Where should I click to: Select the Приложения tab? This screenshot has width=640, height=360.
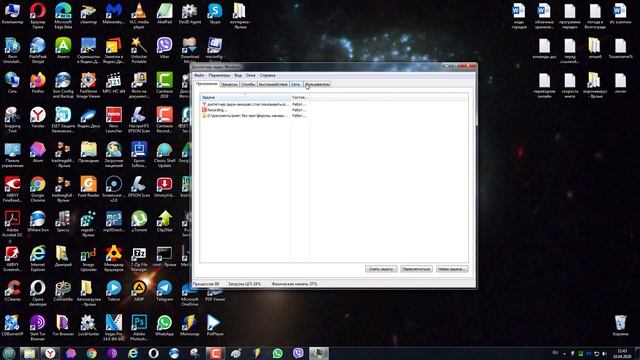coord(207,84)
